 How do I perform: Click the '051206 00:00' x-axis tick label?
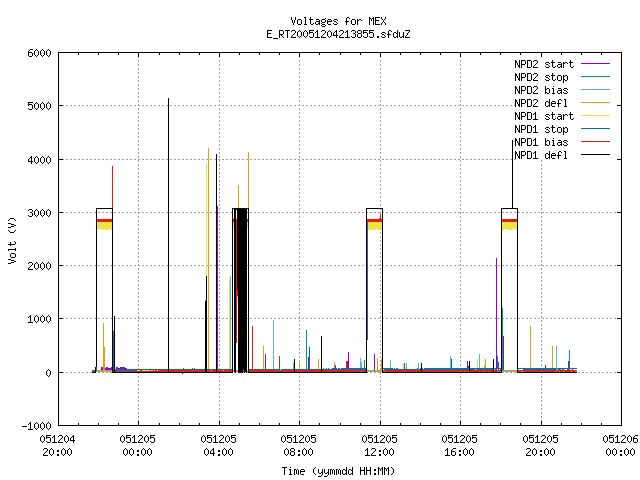tap(620, 445)
